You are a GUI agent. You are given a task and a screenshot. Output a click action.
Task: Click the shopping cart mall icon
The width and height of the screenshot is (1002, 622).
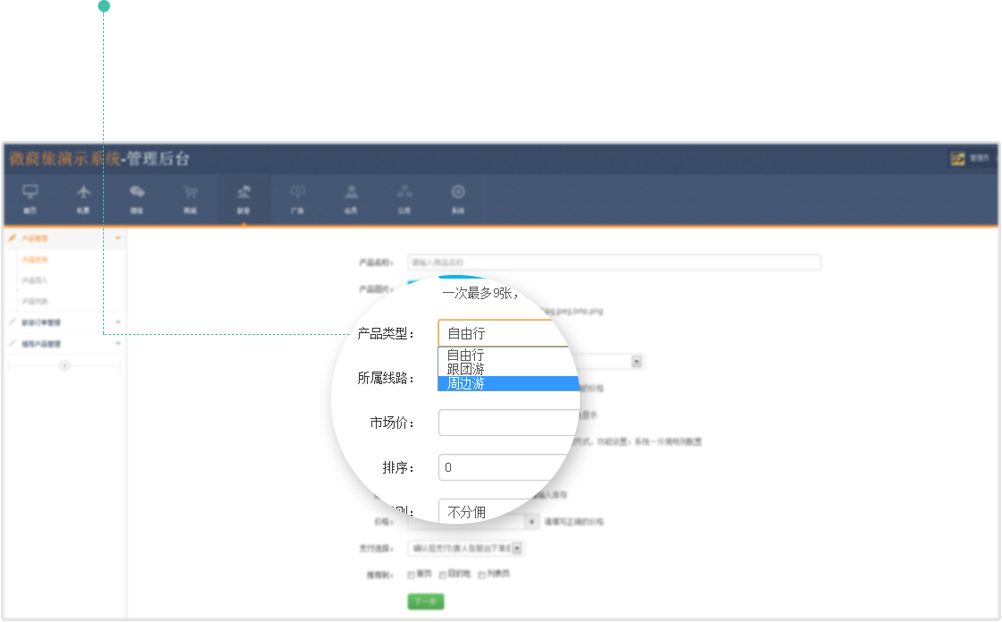coord(190,192)
